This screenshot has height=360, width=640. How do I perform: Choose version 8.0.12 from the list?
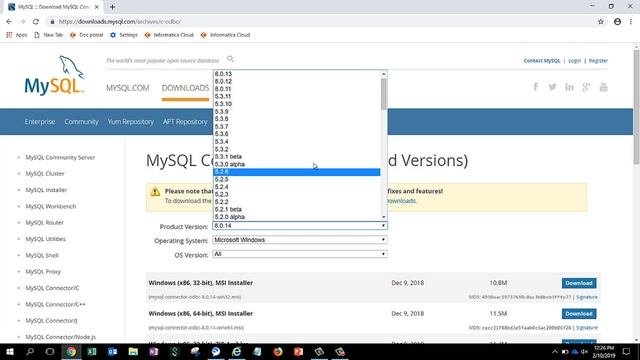click(297, 82)
